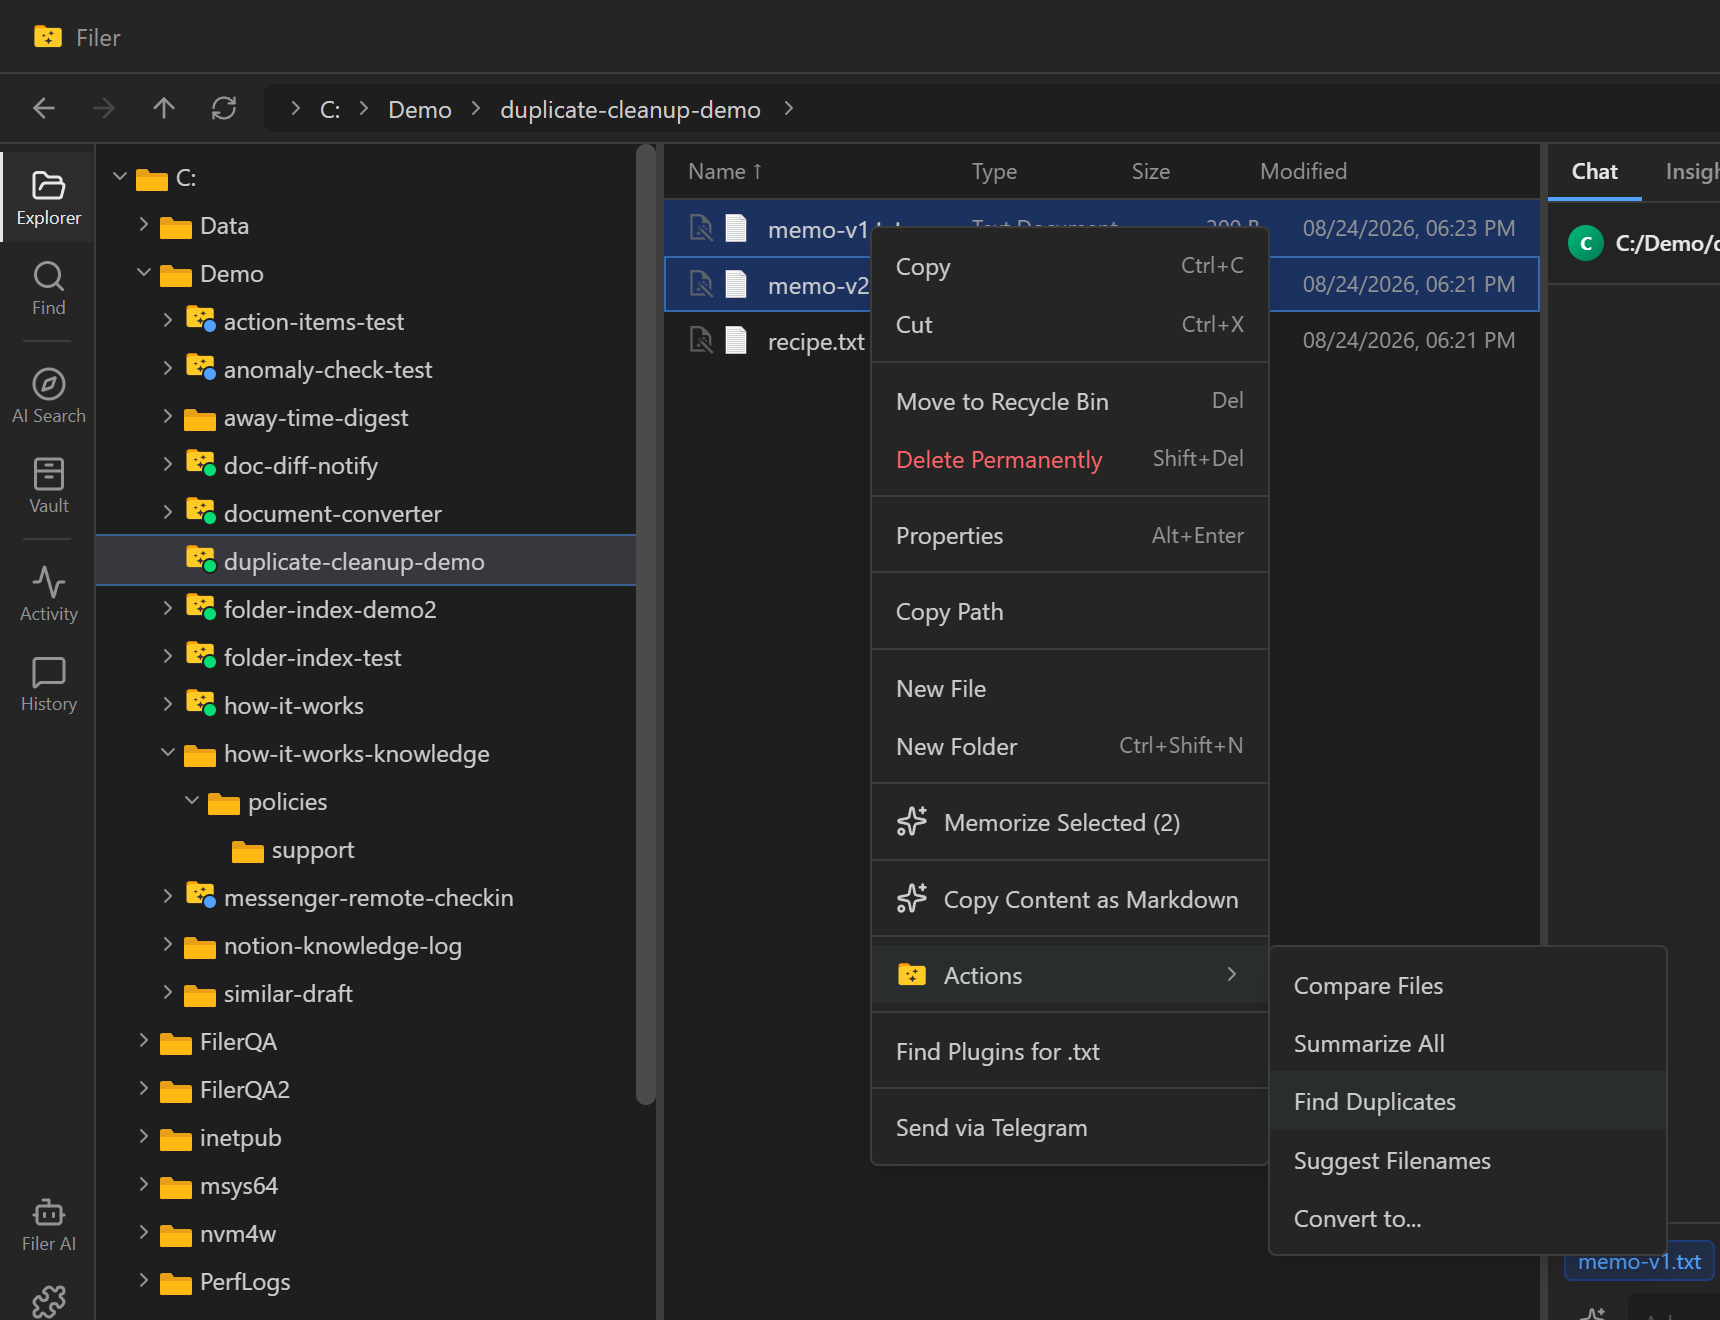Image resolution: width=1720 pixels, height=1320 pixels.
Task: Collapse the C: drive tree node
Action: (x=120, y=177)
